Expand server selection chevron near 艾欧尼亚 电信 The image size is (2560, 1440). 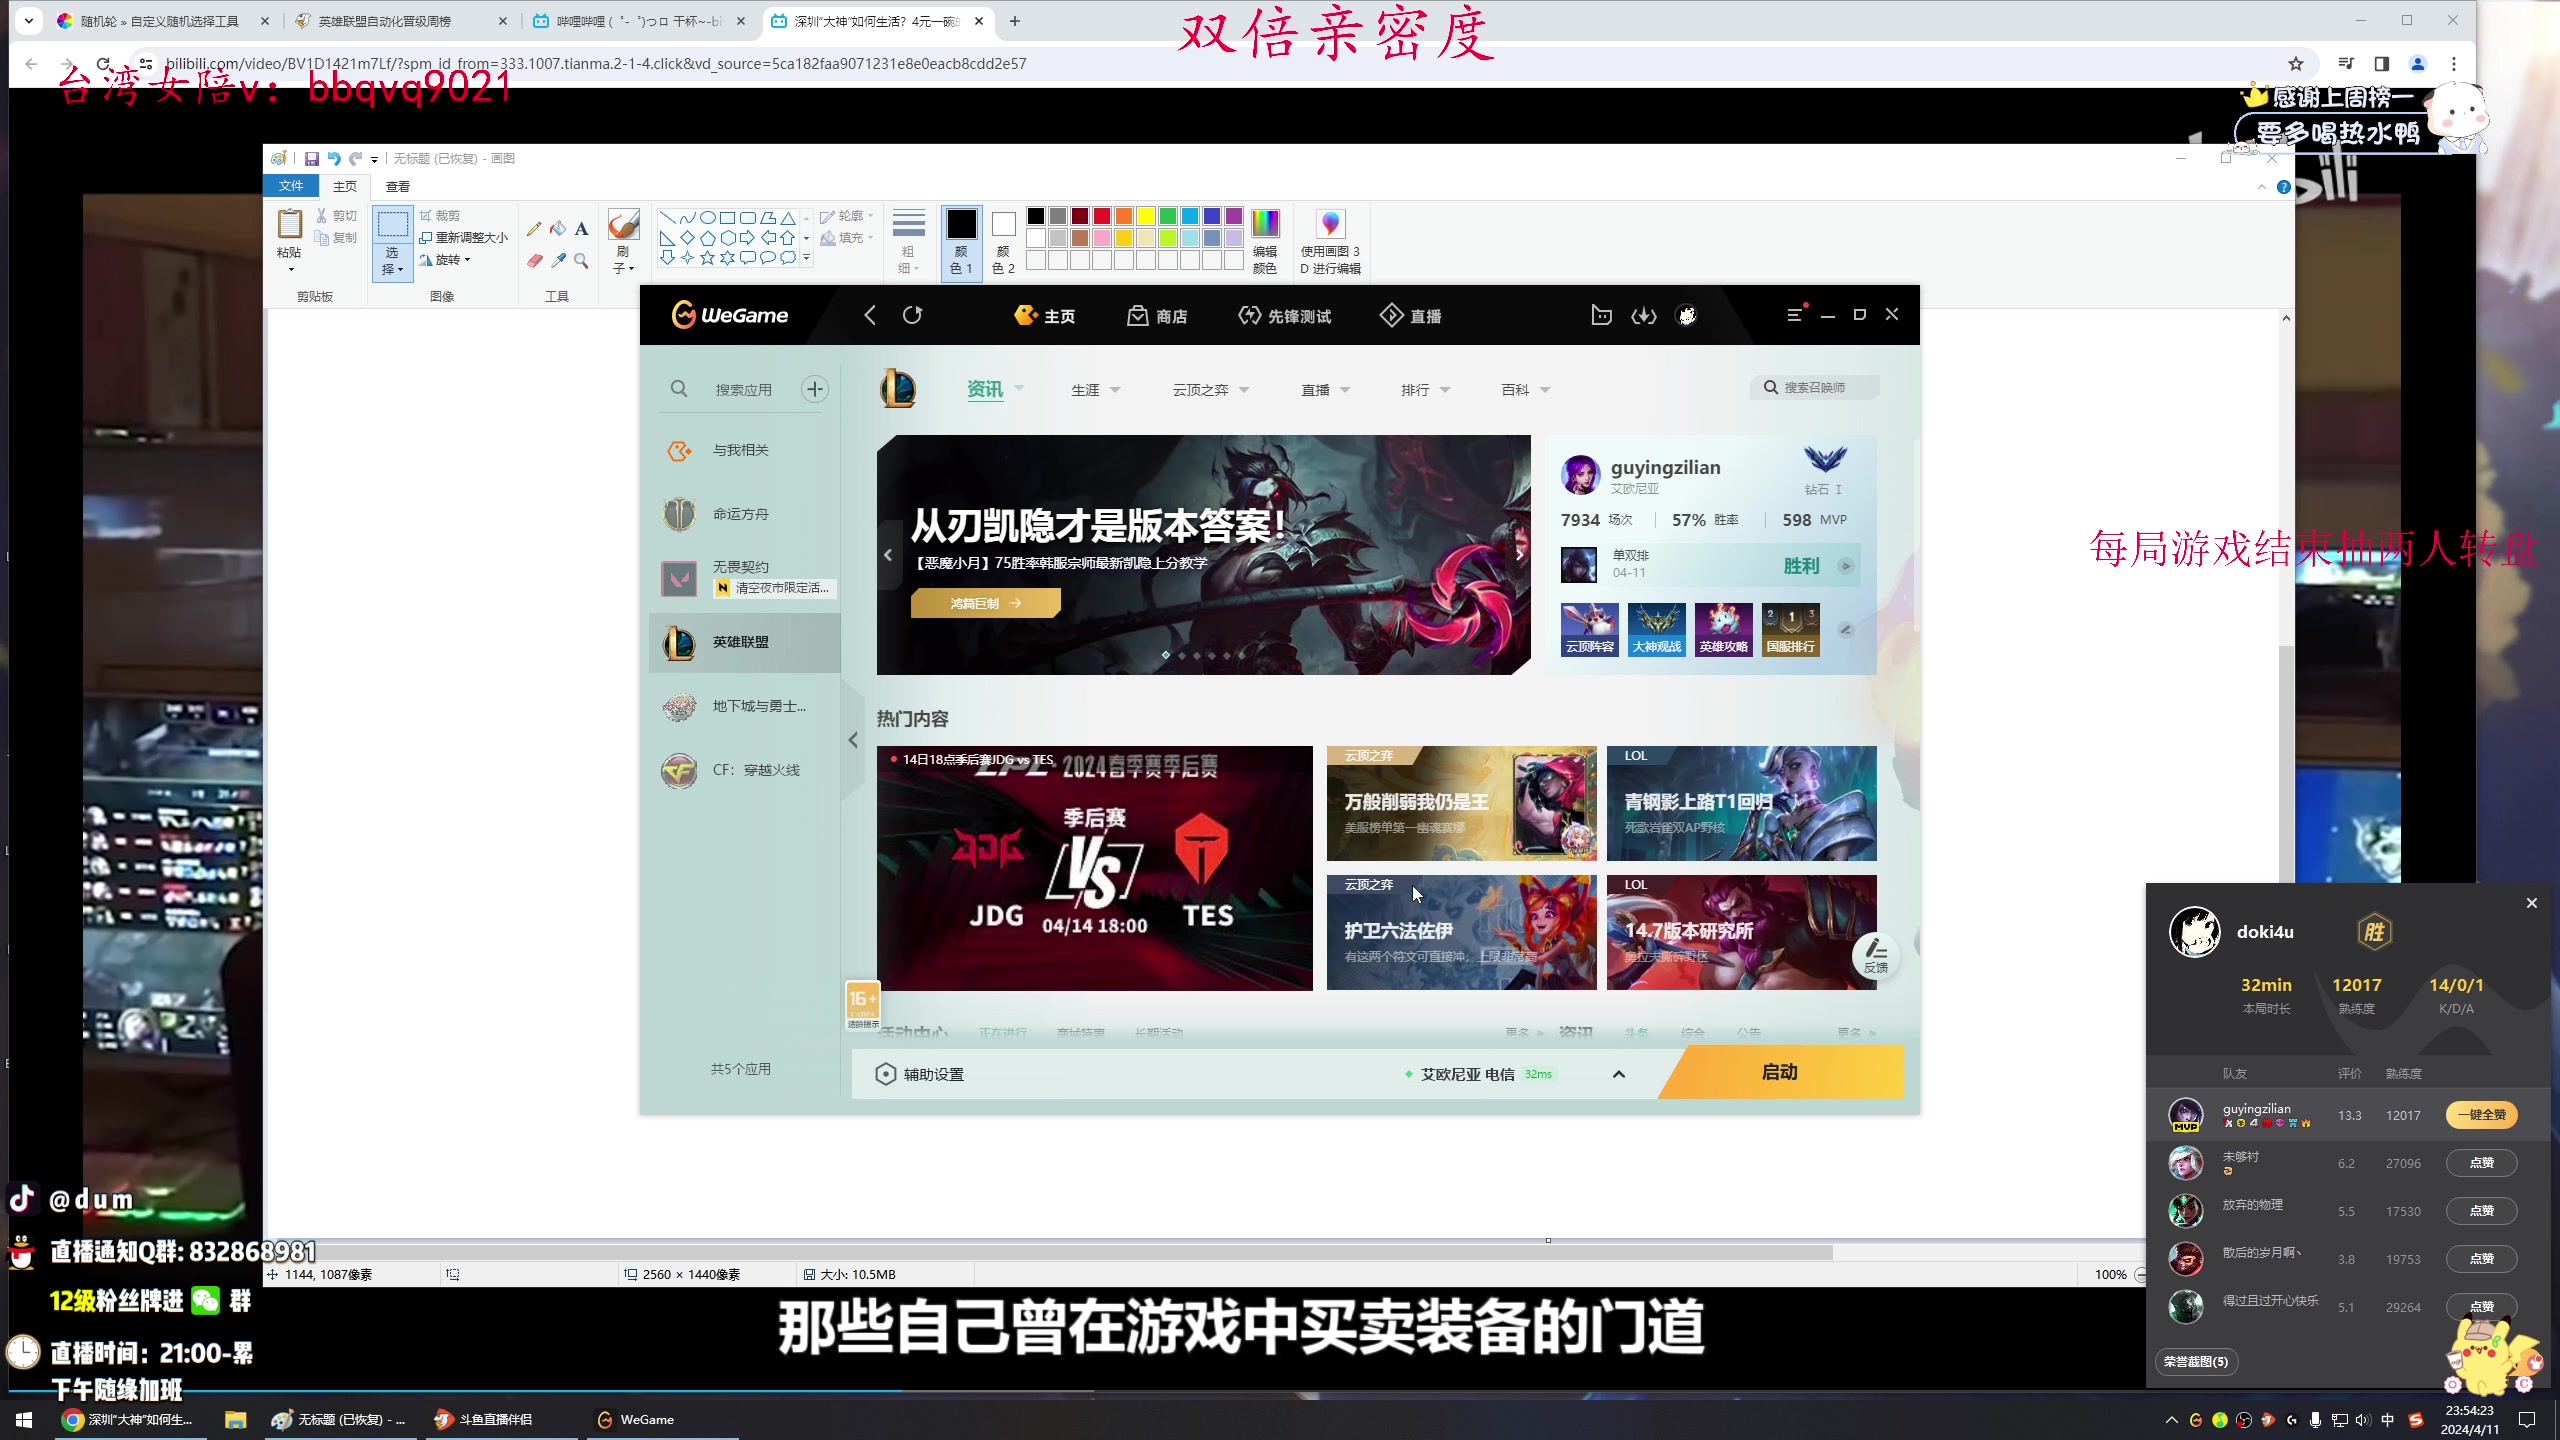tap(1619, 1074)
